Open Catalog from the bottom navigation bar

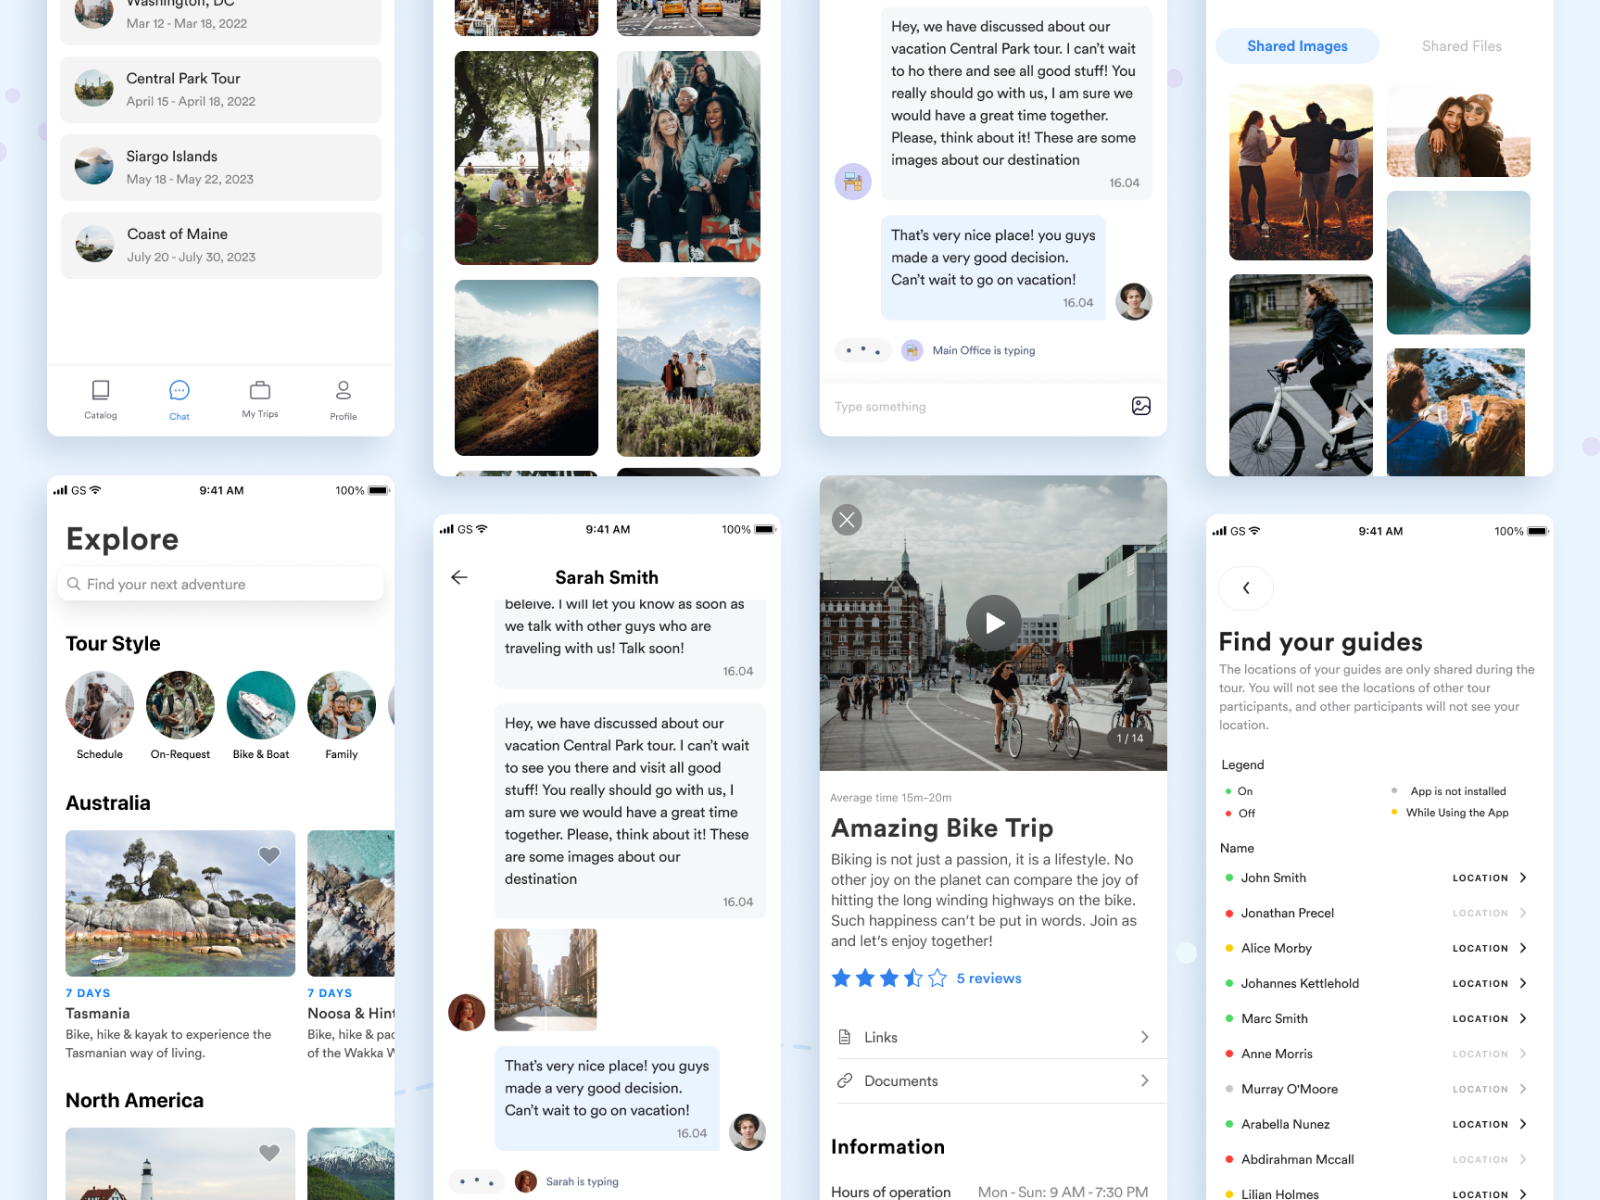tap(100, 398)
